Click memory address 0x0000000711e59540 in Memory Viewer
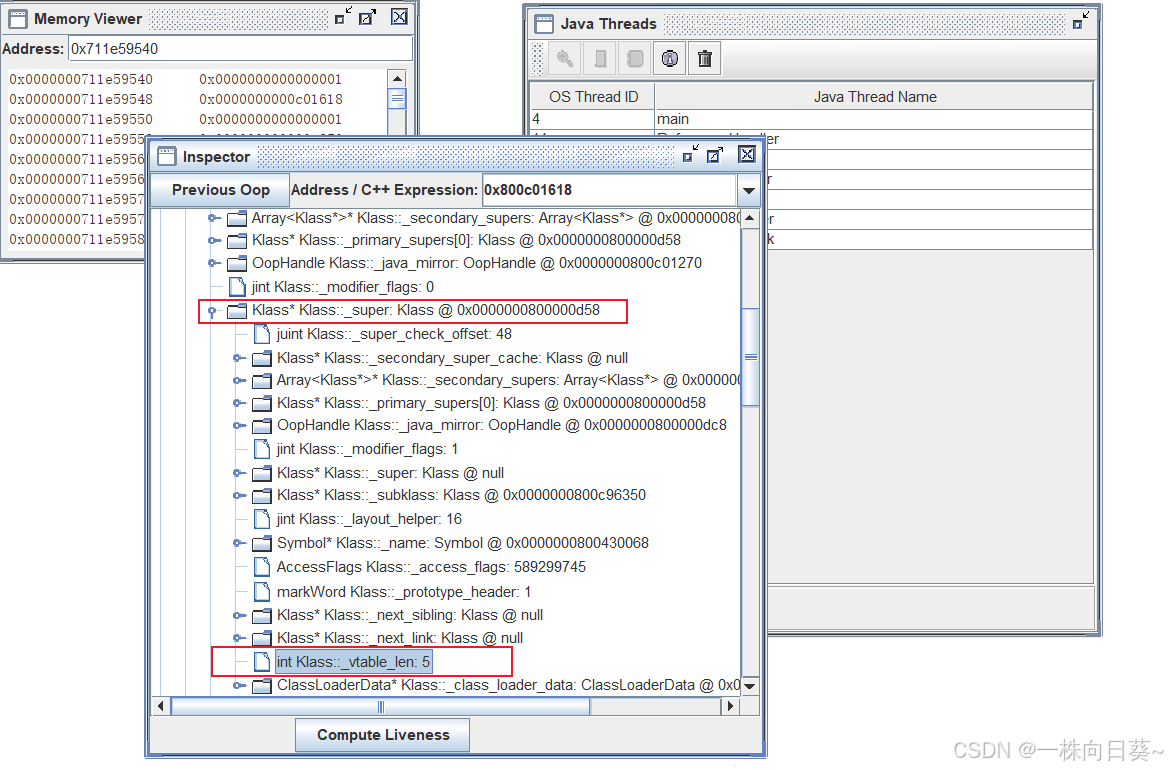Viewport: 1168px width, 770px height. point(81,79)
